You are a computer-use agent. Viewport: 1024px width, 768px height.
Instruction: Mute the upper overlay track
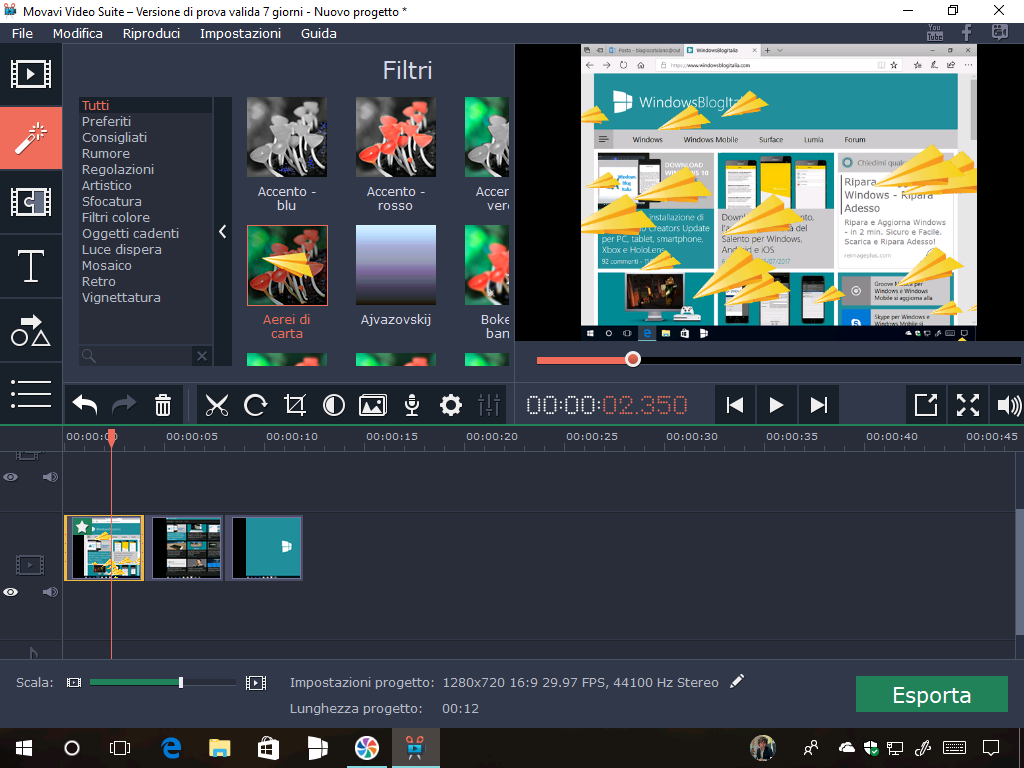(x=50, y=477)
